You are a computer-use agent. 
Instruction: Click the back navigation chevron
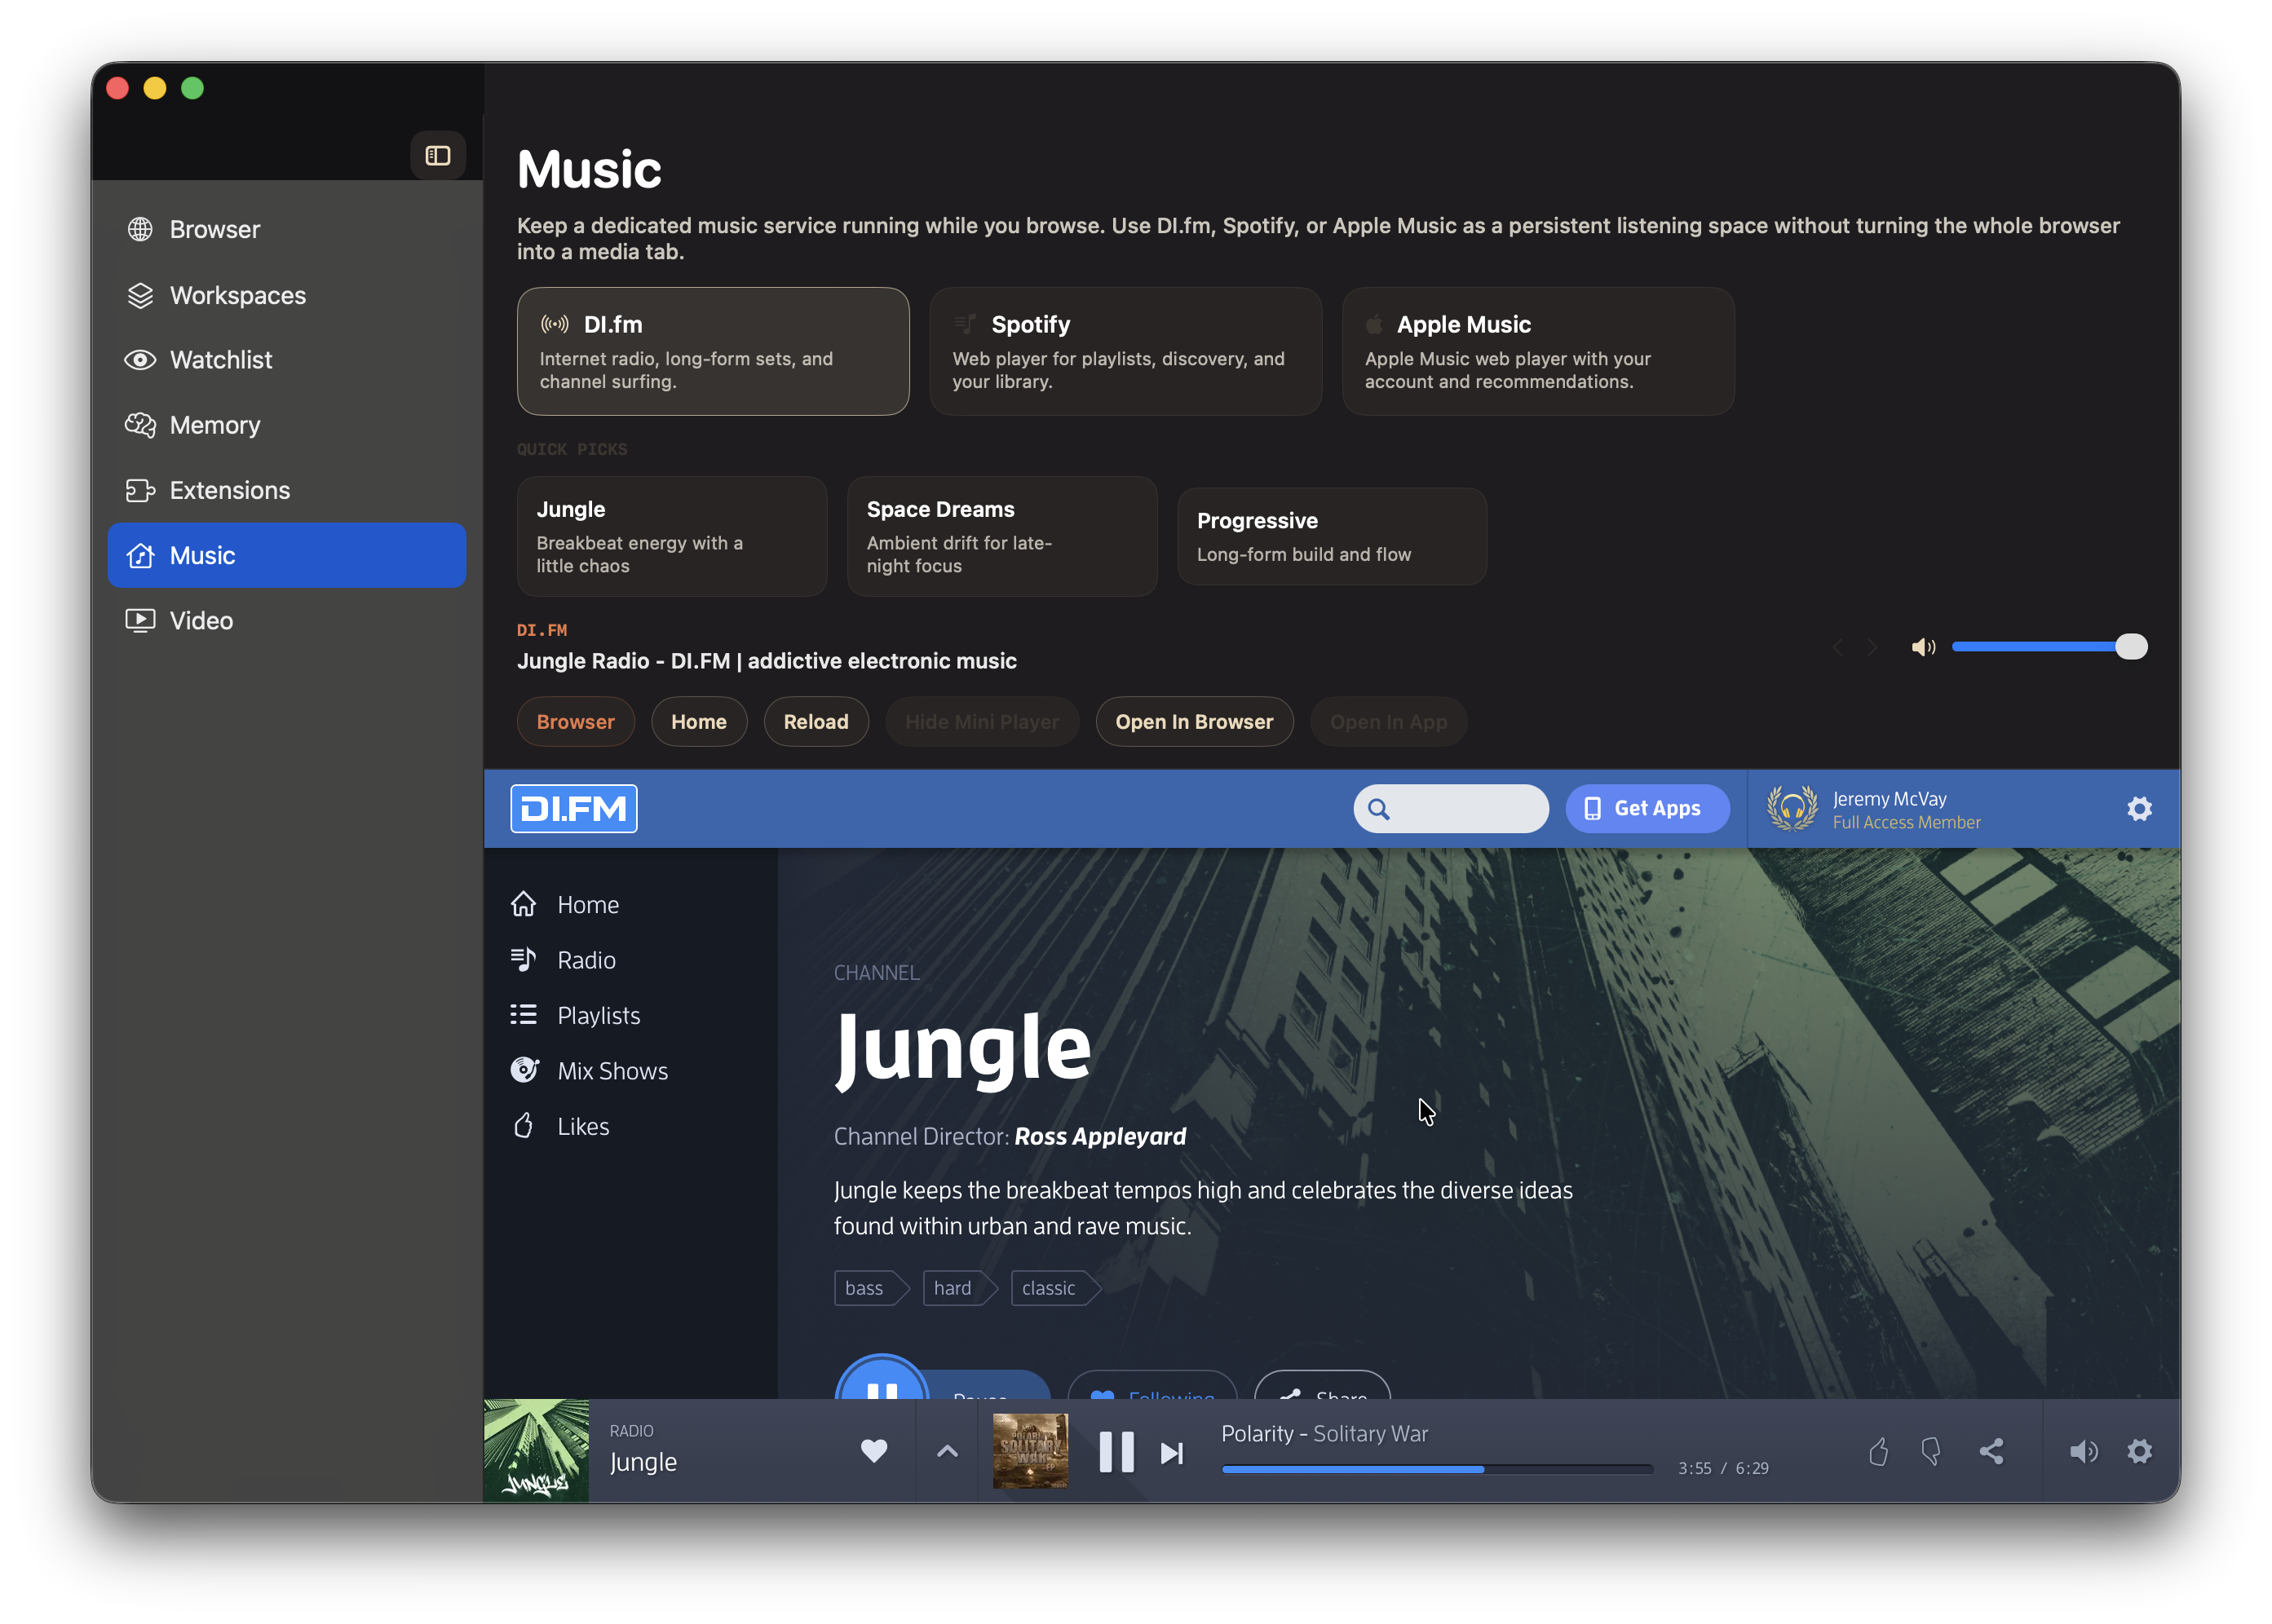click(x=1837, y=647)
